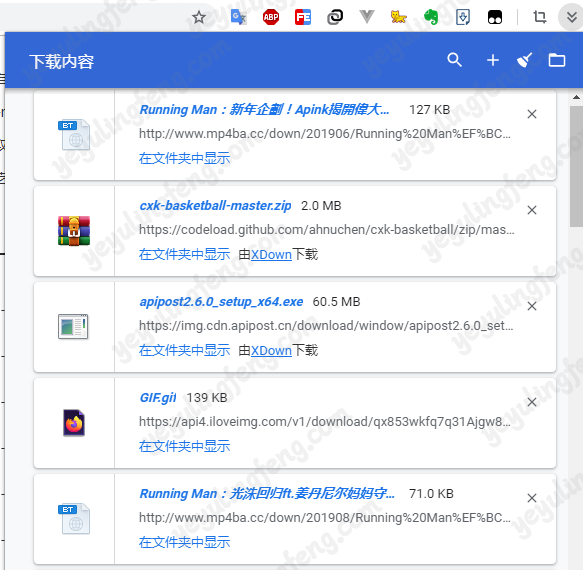Image resolution: width=583 pixels, height=570 pixels.
Task: Remove the apipost2.6.0_setup_x64.exe entry
Action: pyautogui.click(x=532, y=306)
